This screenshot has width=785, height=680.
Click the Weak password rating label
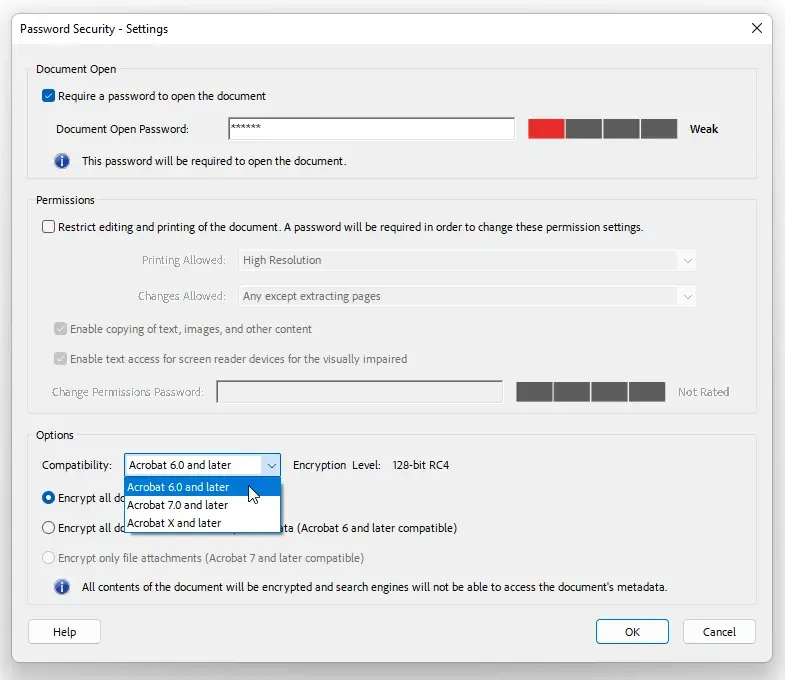(703, 129)
